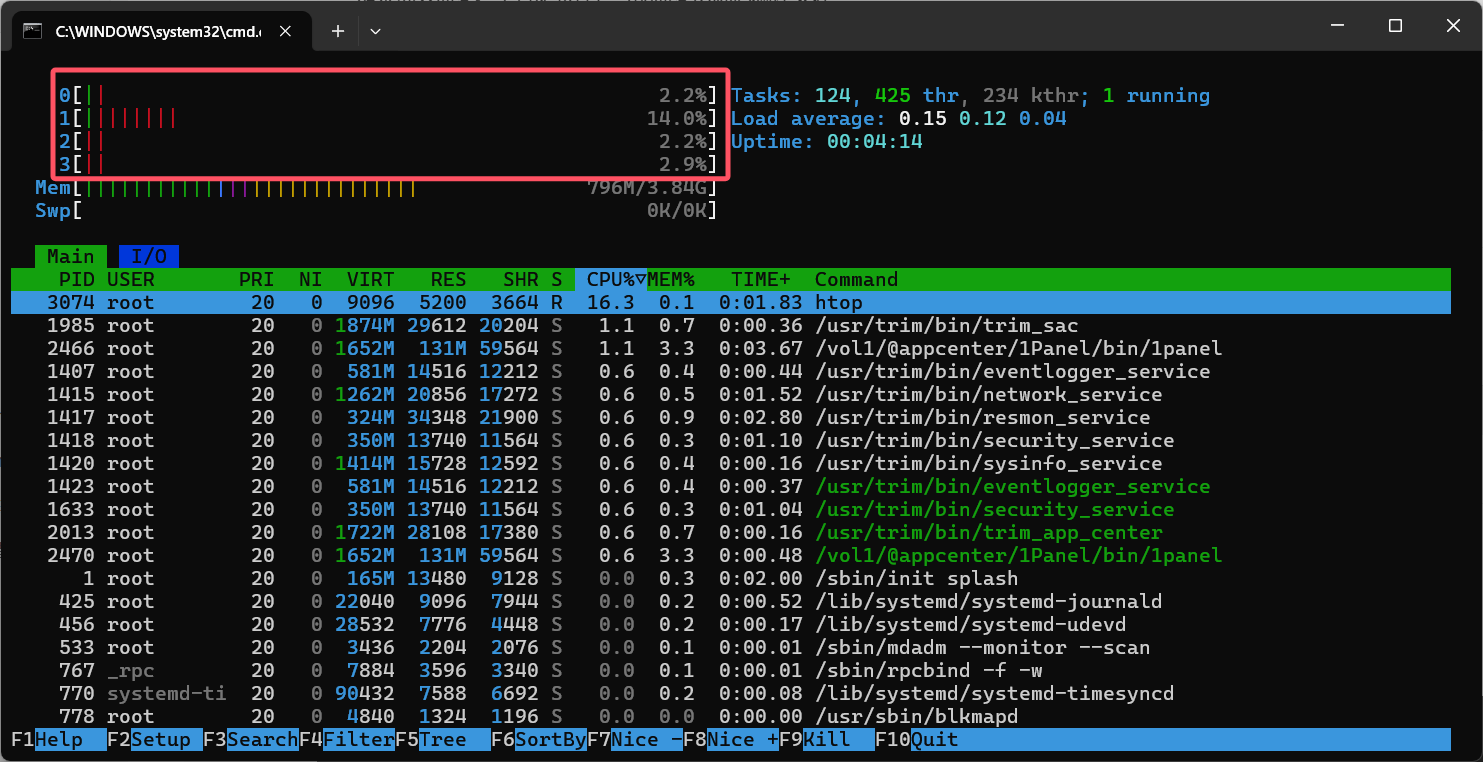Click F9 Kill in the function bar
1483x762 pixels.
click(x=827, y=739)
